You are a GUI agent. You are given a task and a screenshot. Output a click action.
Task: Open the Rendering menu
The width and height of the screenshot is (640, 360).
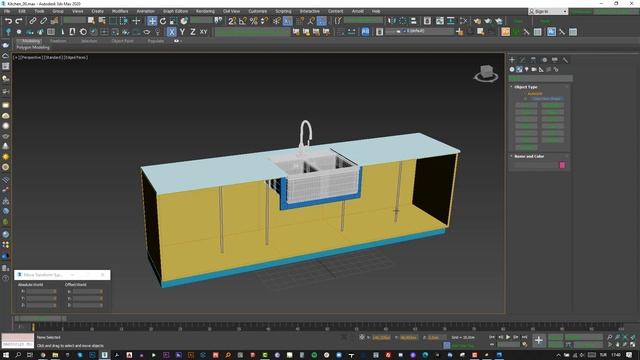click(x=205, y=11)
